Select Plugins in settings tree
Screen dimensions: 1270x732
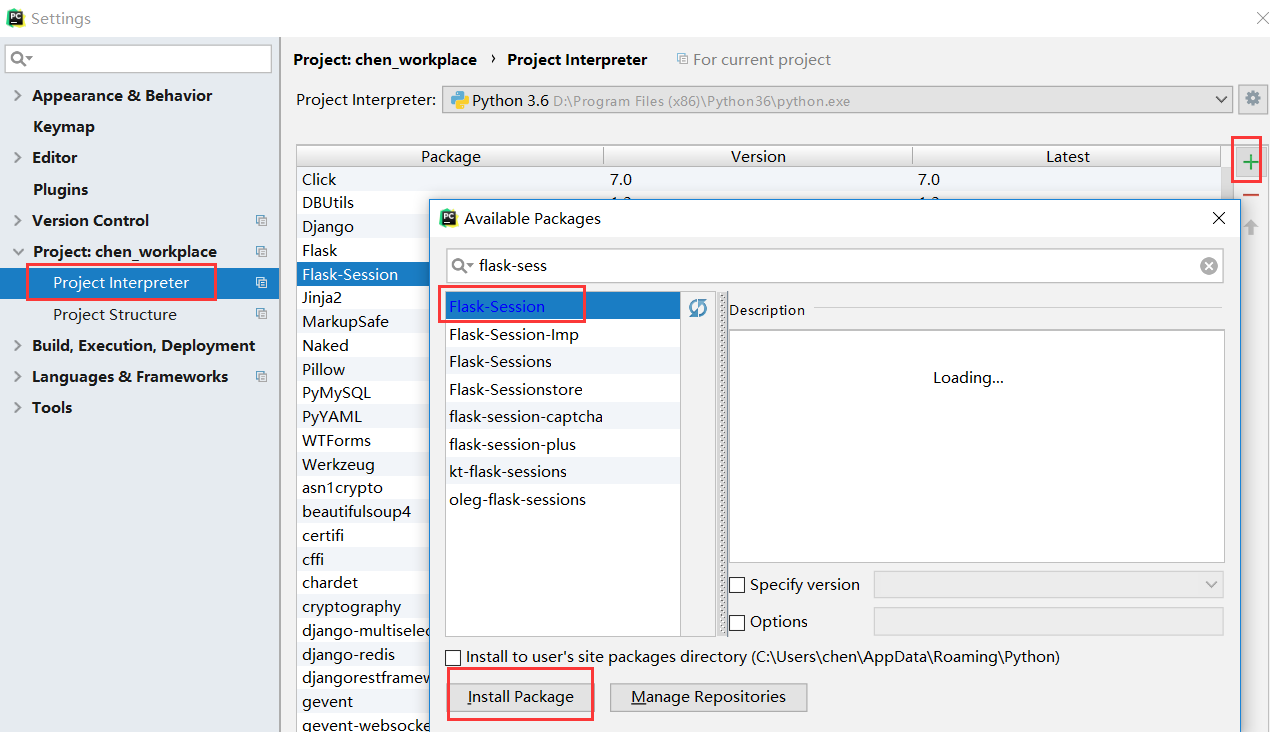[x=61, y=190]
